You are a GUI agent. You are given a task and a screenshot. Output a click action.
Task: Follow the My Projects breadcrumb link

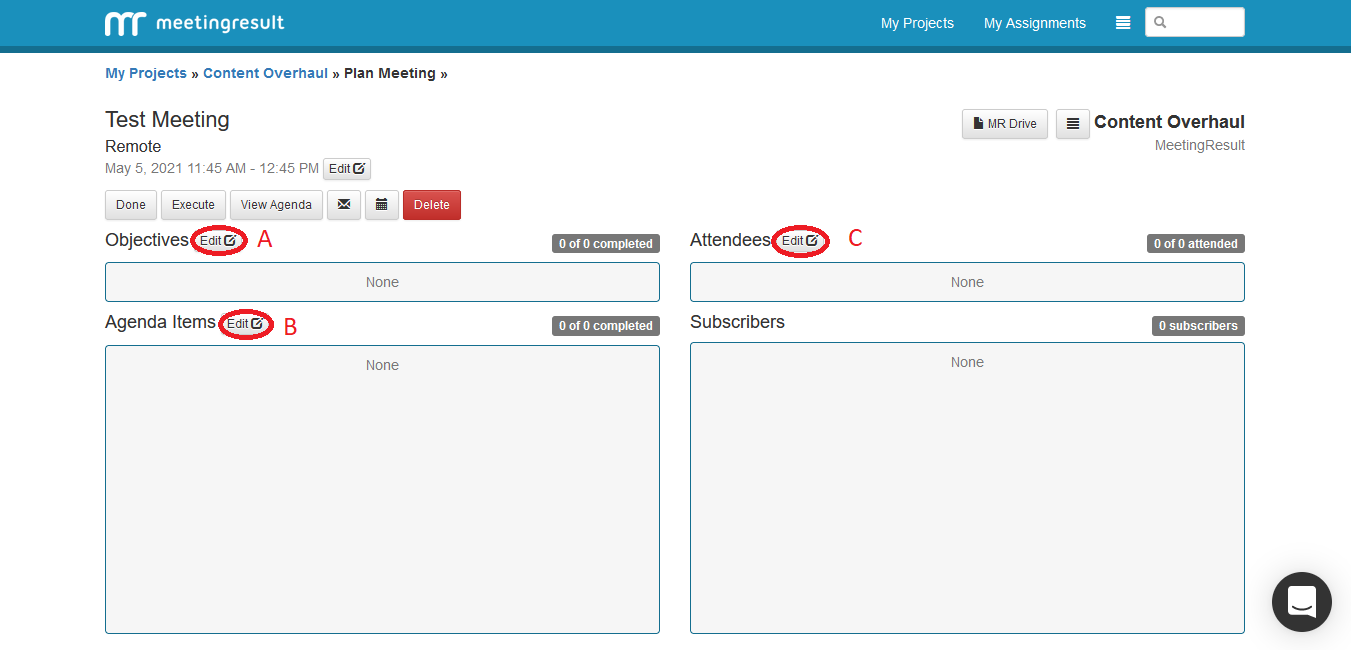[146, 74]
